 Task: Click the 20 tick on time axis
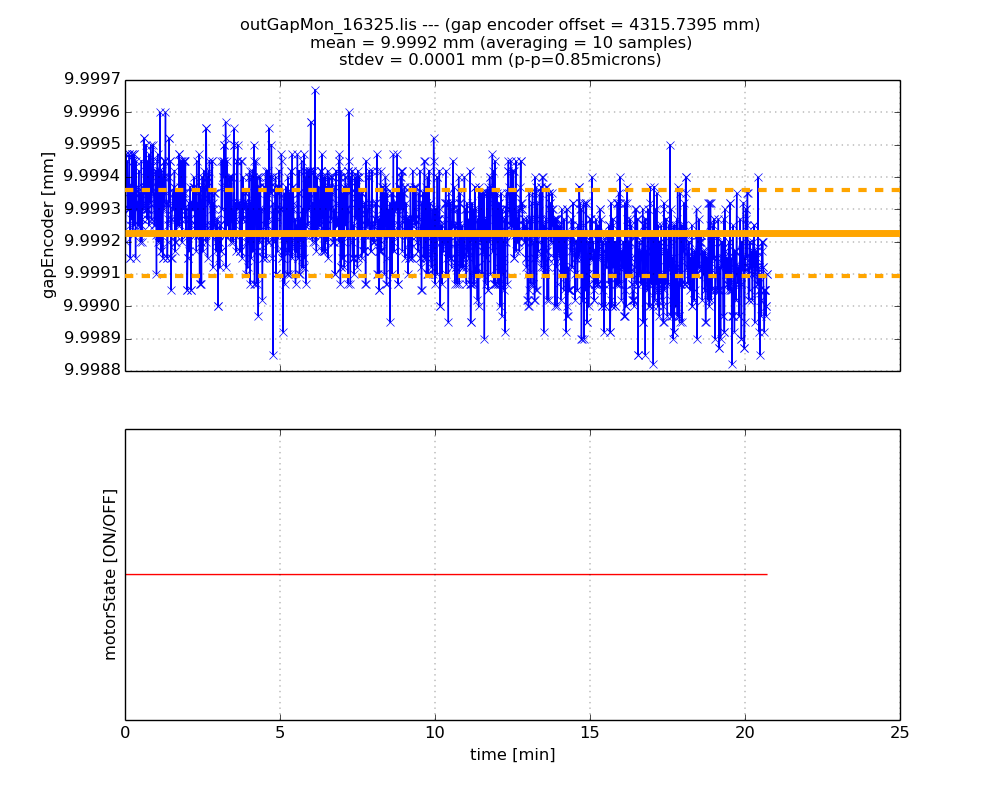tap(745, 733)
